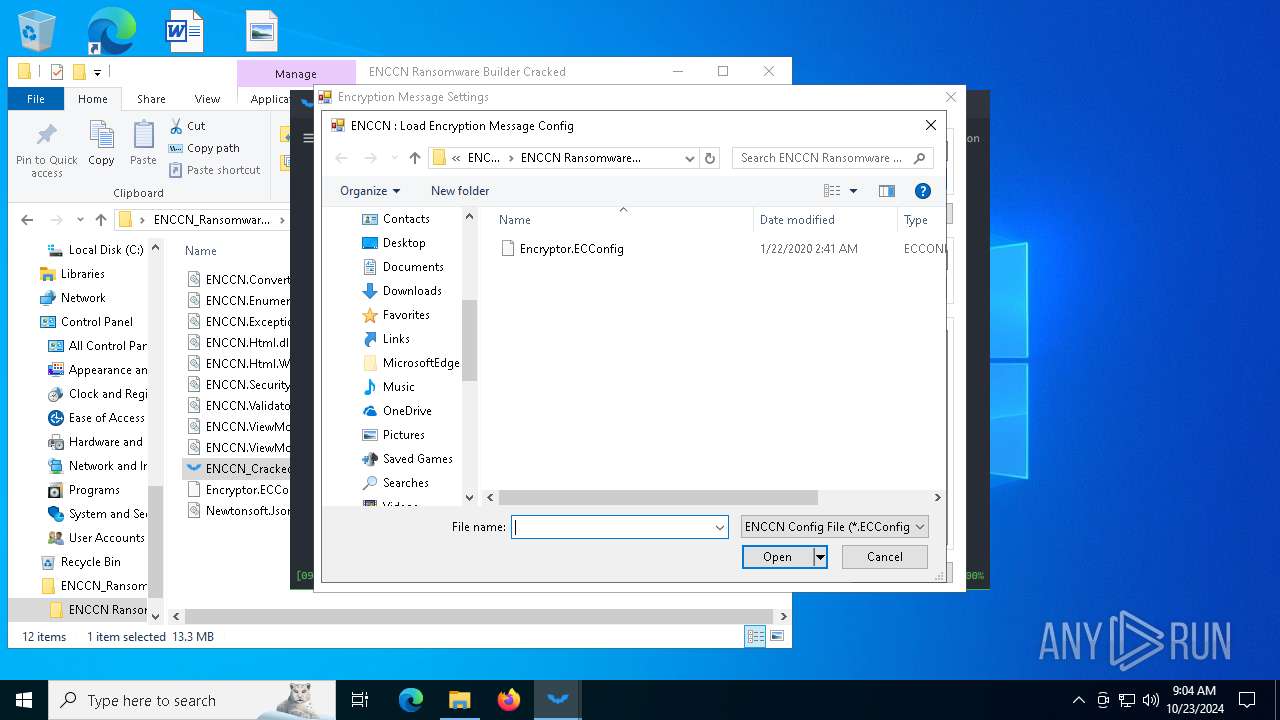Refresh the dialog folder location
The image size is (1280, 720).
click(x=710, y=158)
